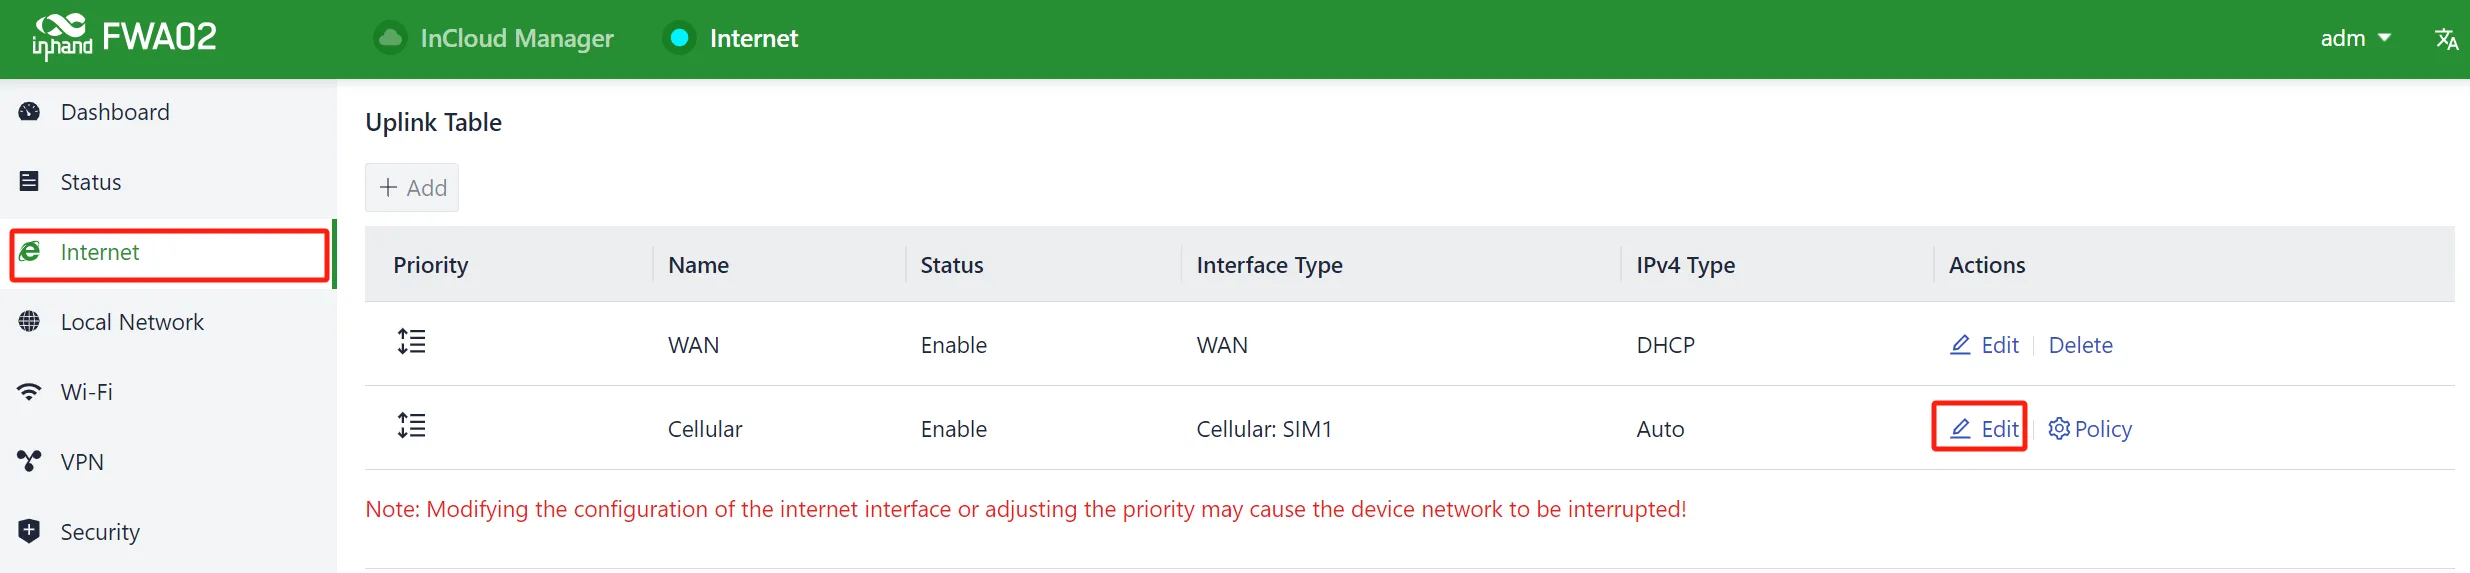Open the adm user dropdown
Image resolution: width=2470 pixels, height=573 pixels.
point(2355,38)
